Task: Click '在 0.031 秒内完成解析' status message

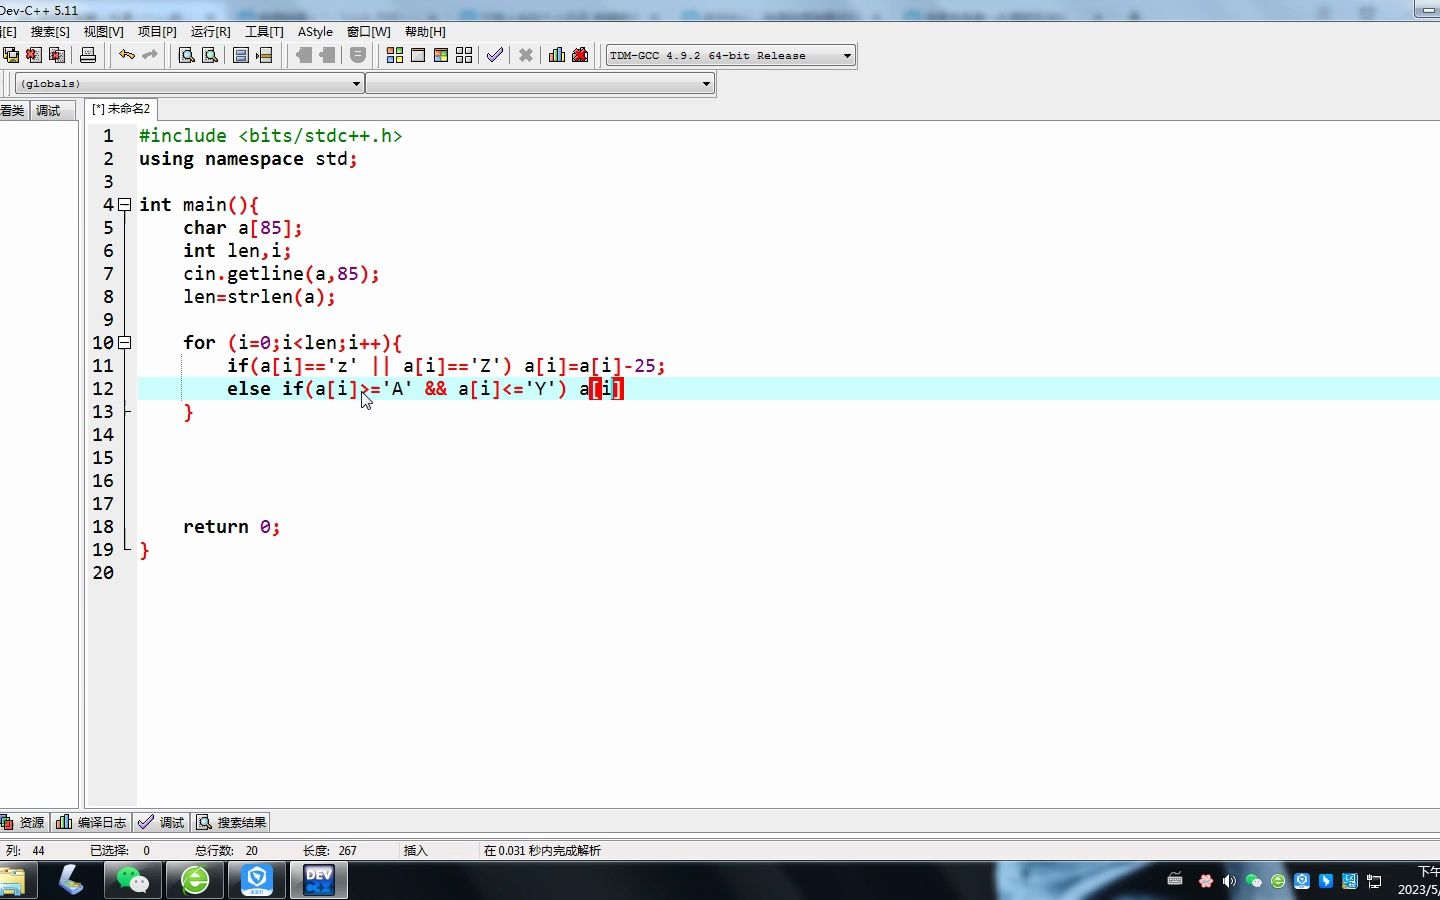Action: [x=542, y=851]
